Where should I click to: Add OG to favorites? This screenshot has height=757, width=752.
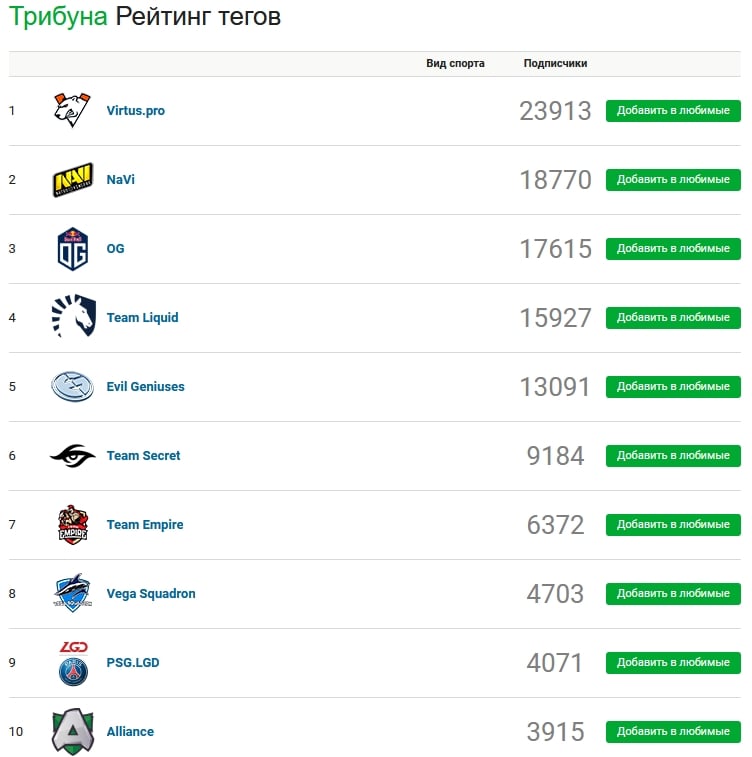[x=673, y=249]
